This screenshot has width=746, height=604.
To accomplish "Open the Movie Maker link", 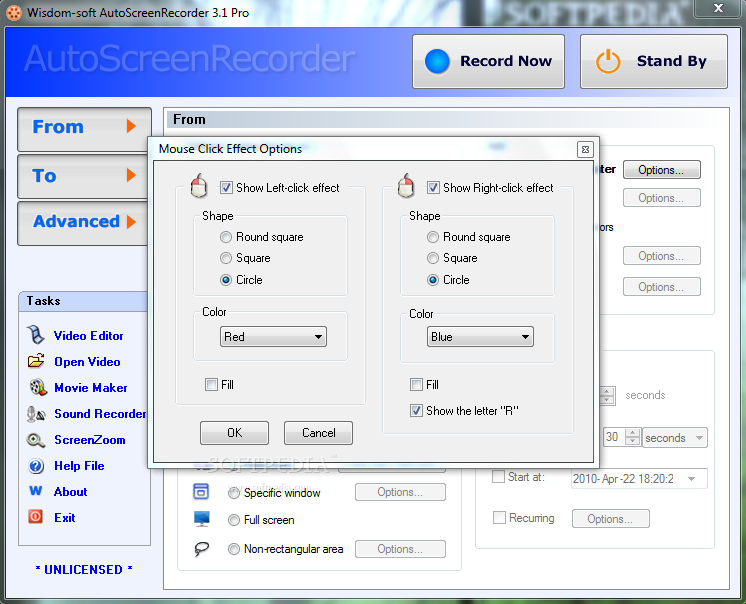I will (91, 388).
